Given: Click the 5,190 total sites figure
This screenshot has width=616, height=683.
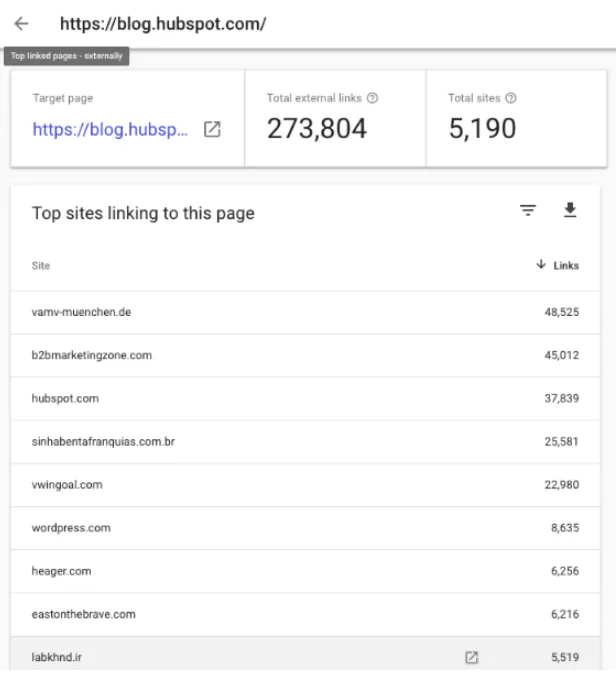Looking at the screenshot, I should click(482, 128).
